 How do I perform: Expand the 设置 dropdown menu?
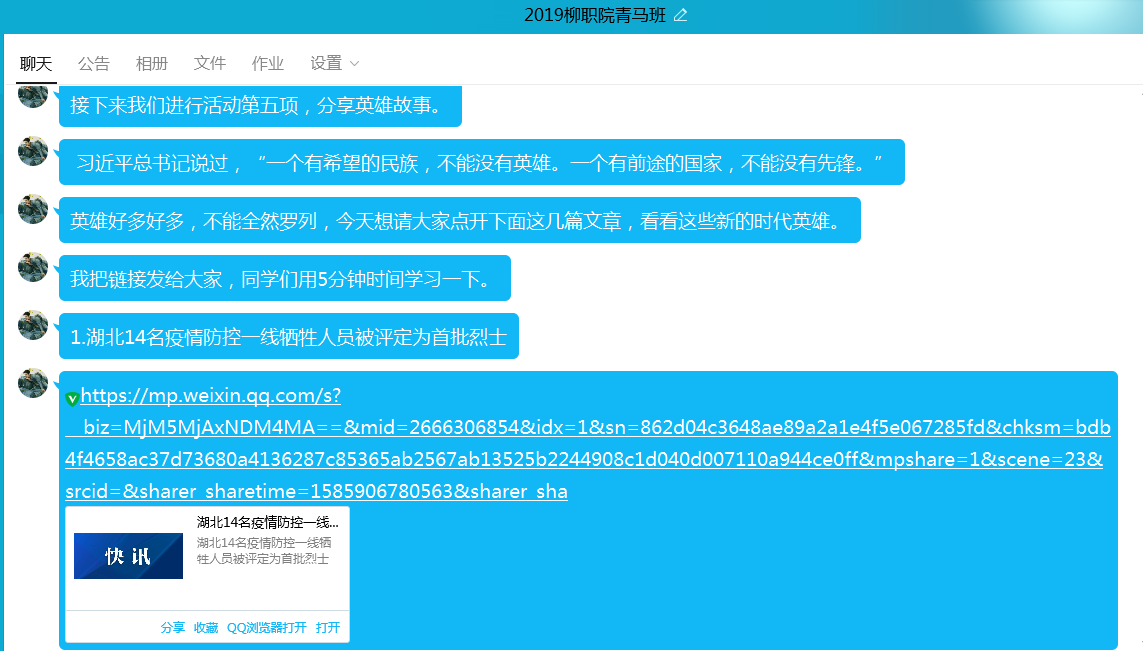coord(334,63)
